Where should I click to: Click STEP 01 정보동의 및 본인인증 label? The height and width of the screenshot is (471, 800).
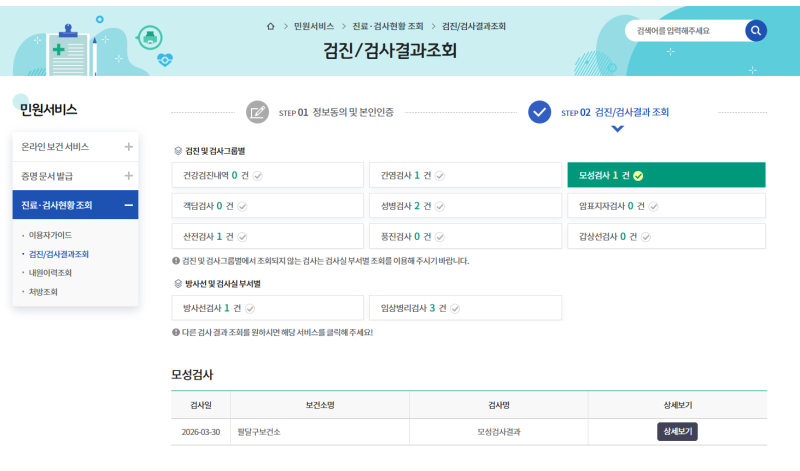coord(336,112)
